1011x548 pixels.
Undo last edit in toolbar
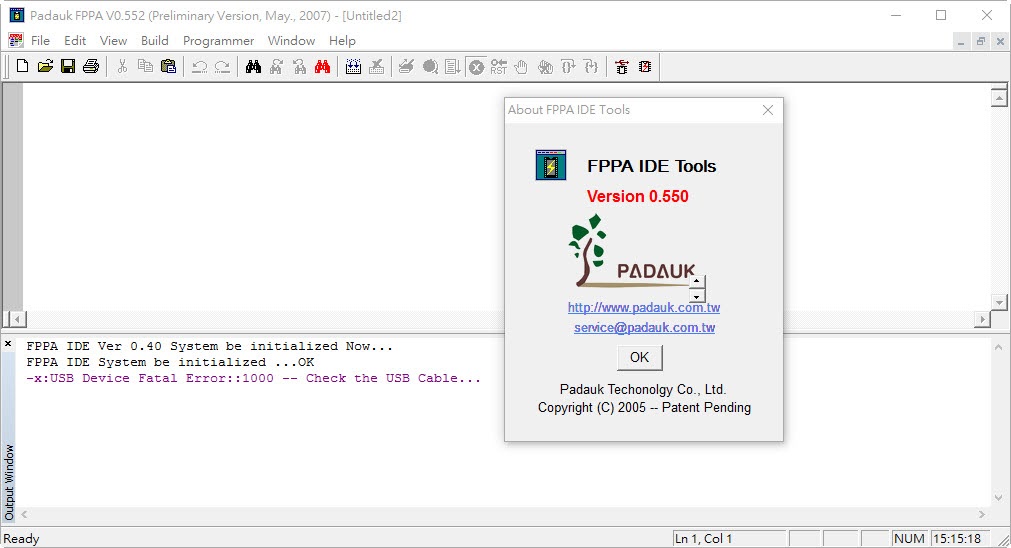click(199, 66)
